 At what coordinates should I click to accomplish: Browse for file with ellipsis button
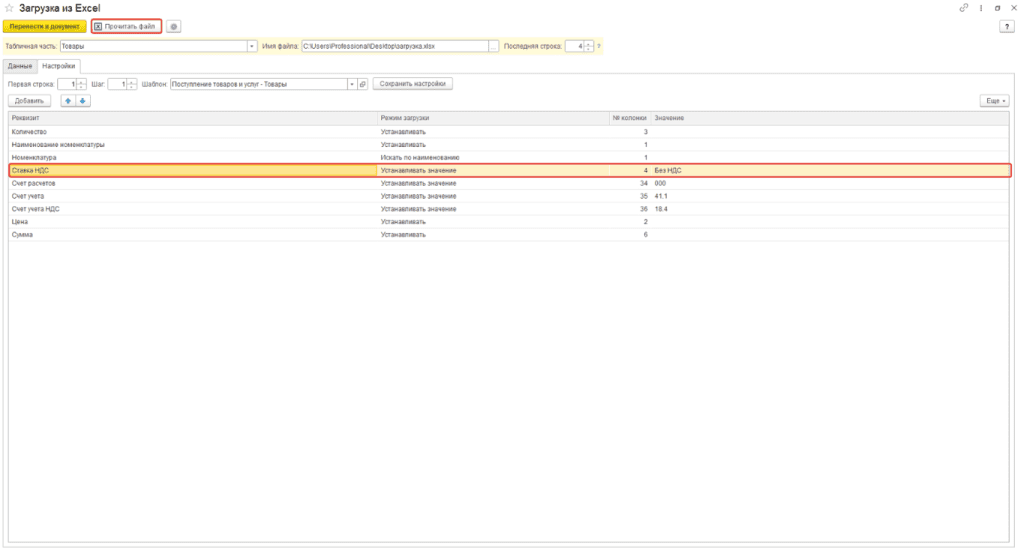click(494, 46)
